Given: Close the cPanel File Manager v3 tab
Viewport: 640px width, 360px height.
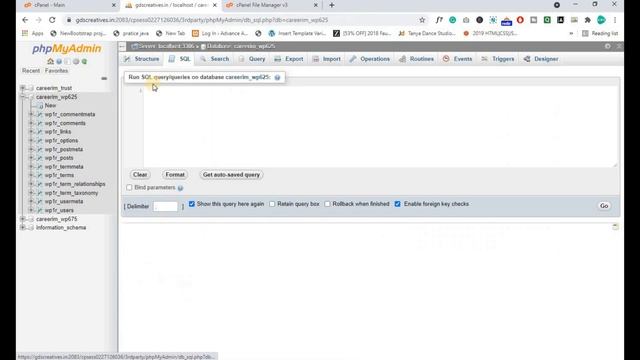Looking at the screenshot, I should pyautogui.click(x=316, y=5).
